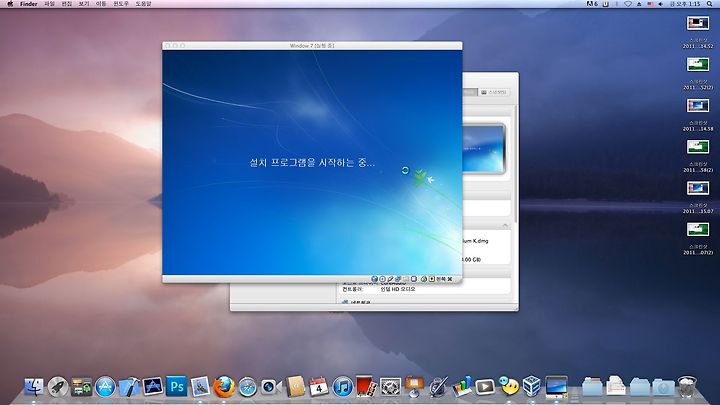Click the volume speaker icon in menu bar
This screenshot has width=720, height=405.
click(660, 4)
